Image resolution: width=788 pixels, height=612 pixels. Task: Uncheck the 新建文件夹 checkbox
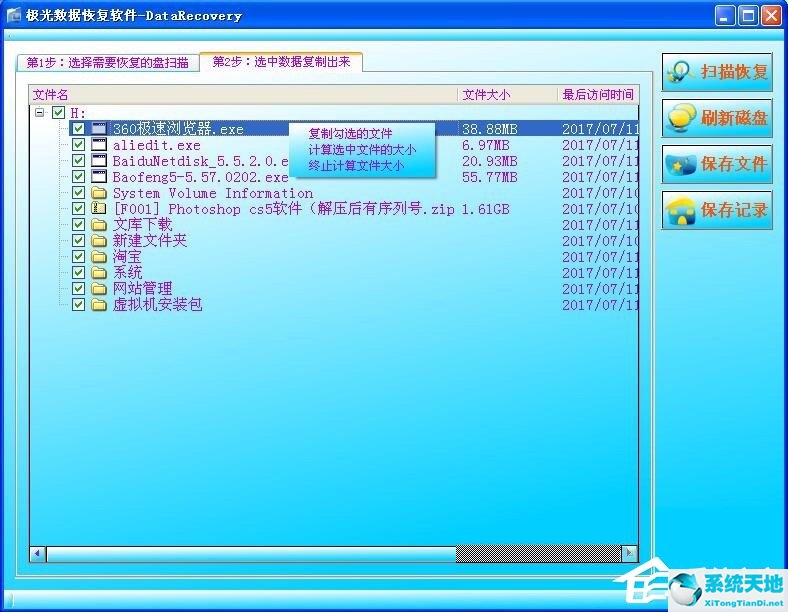click(78, 241)
